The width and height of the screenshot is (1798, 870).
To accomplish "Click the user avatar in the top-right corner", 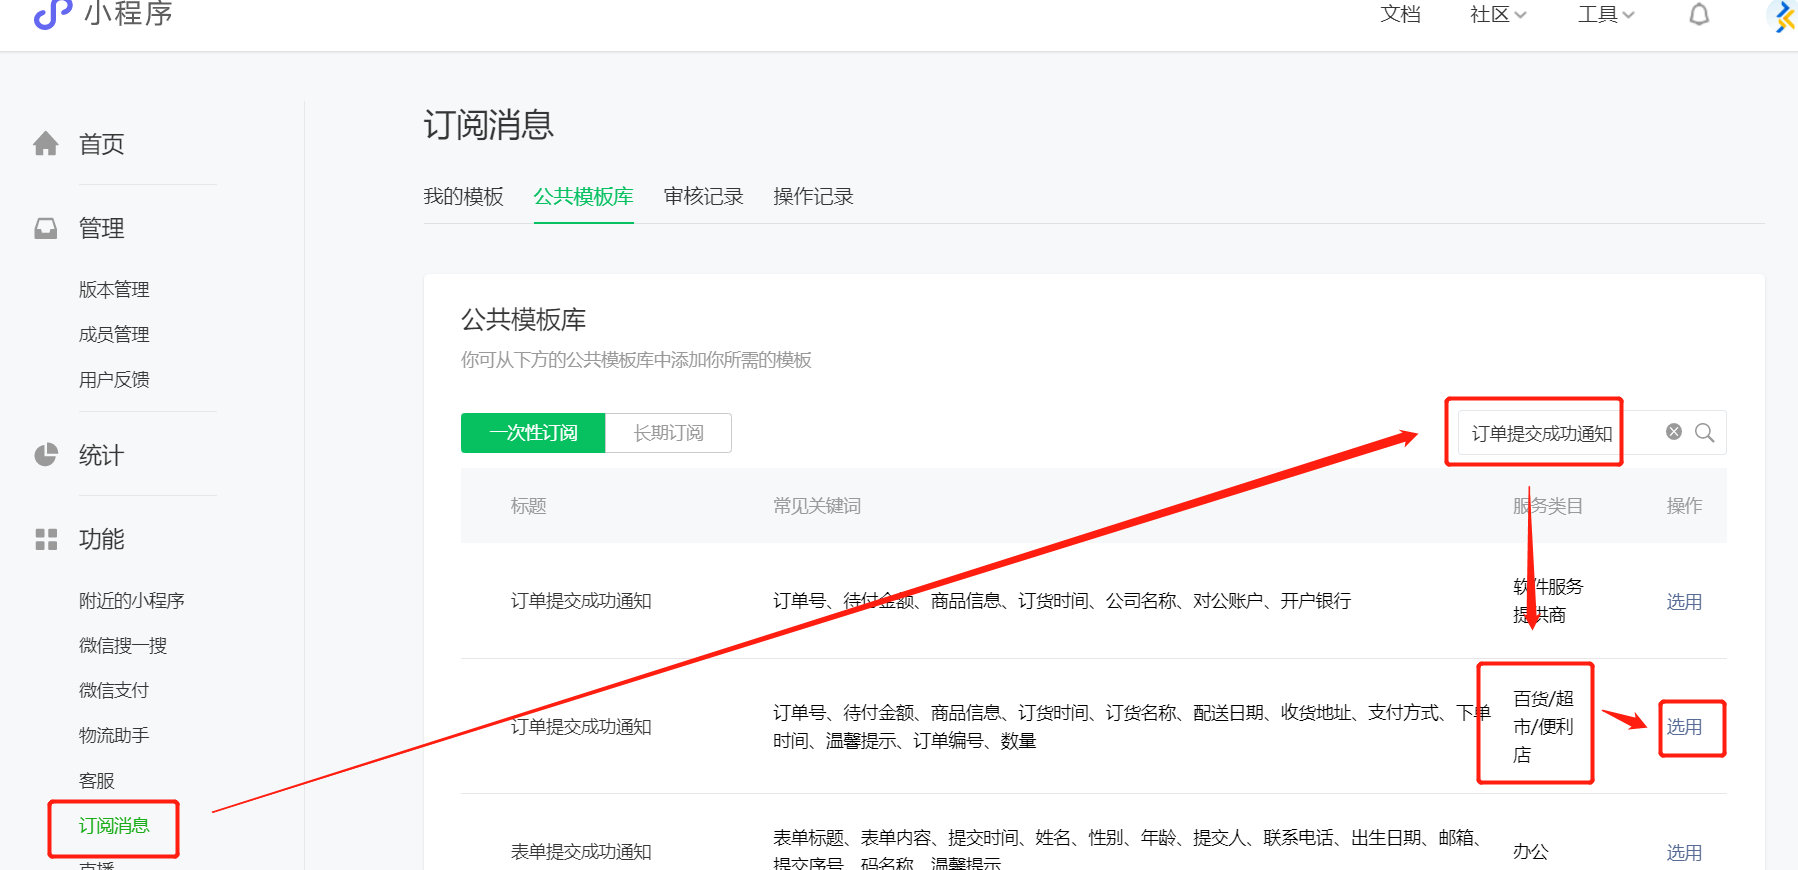I will tap(1782, 15).
